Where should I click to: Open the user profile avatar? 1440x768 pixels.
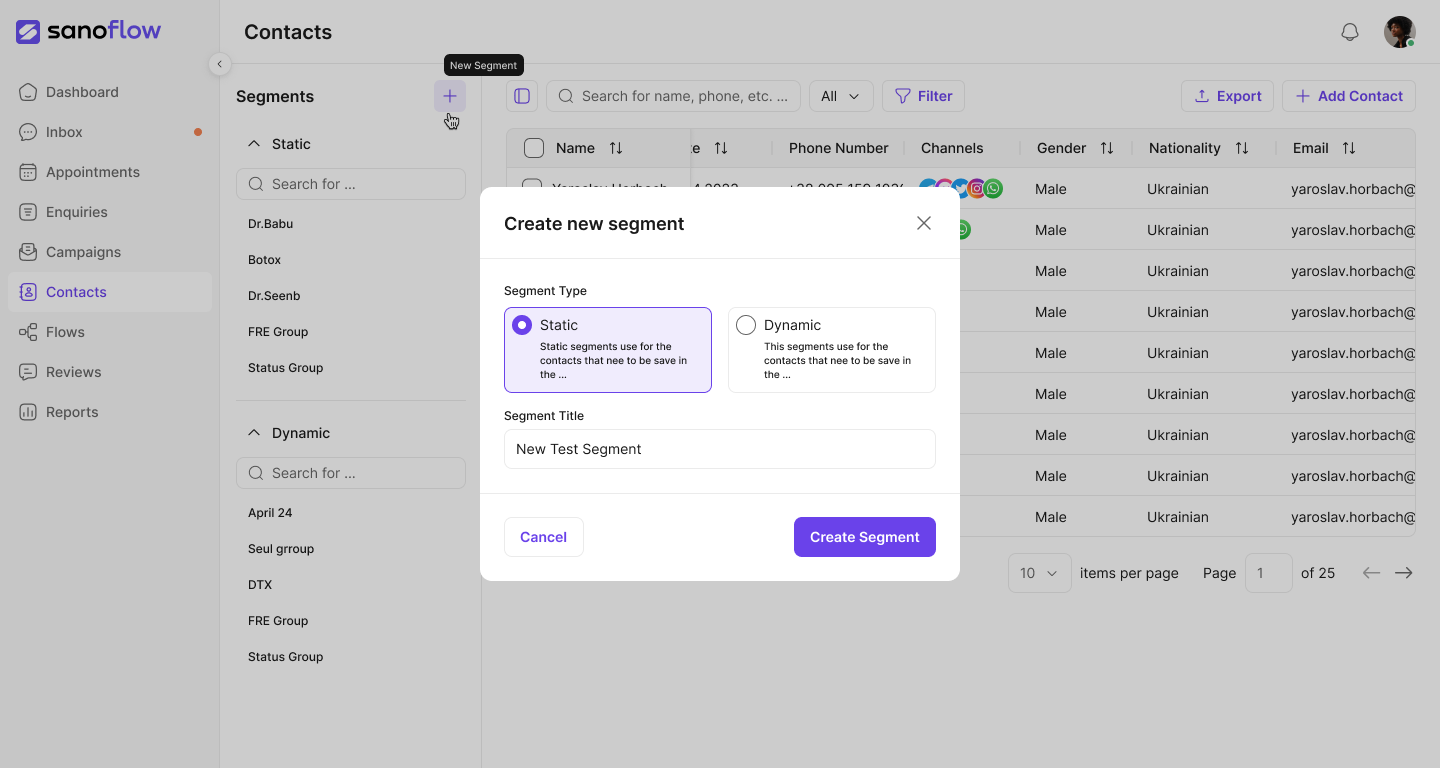(x=1400, y=32)
